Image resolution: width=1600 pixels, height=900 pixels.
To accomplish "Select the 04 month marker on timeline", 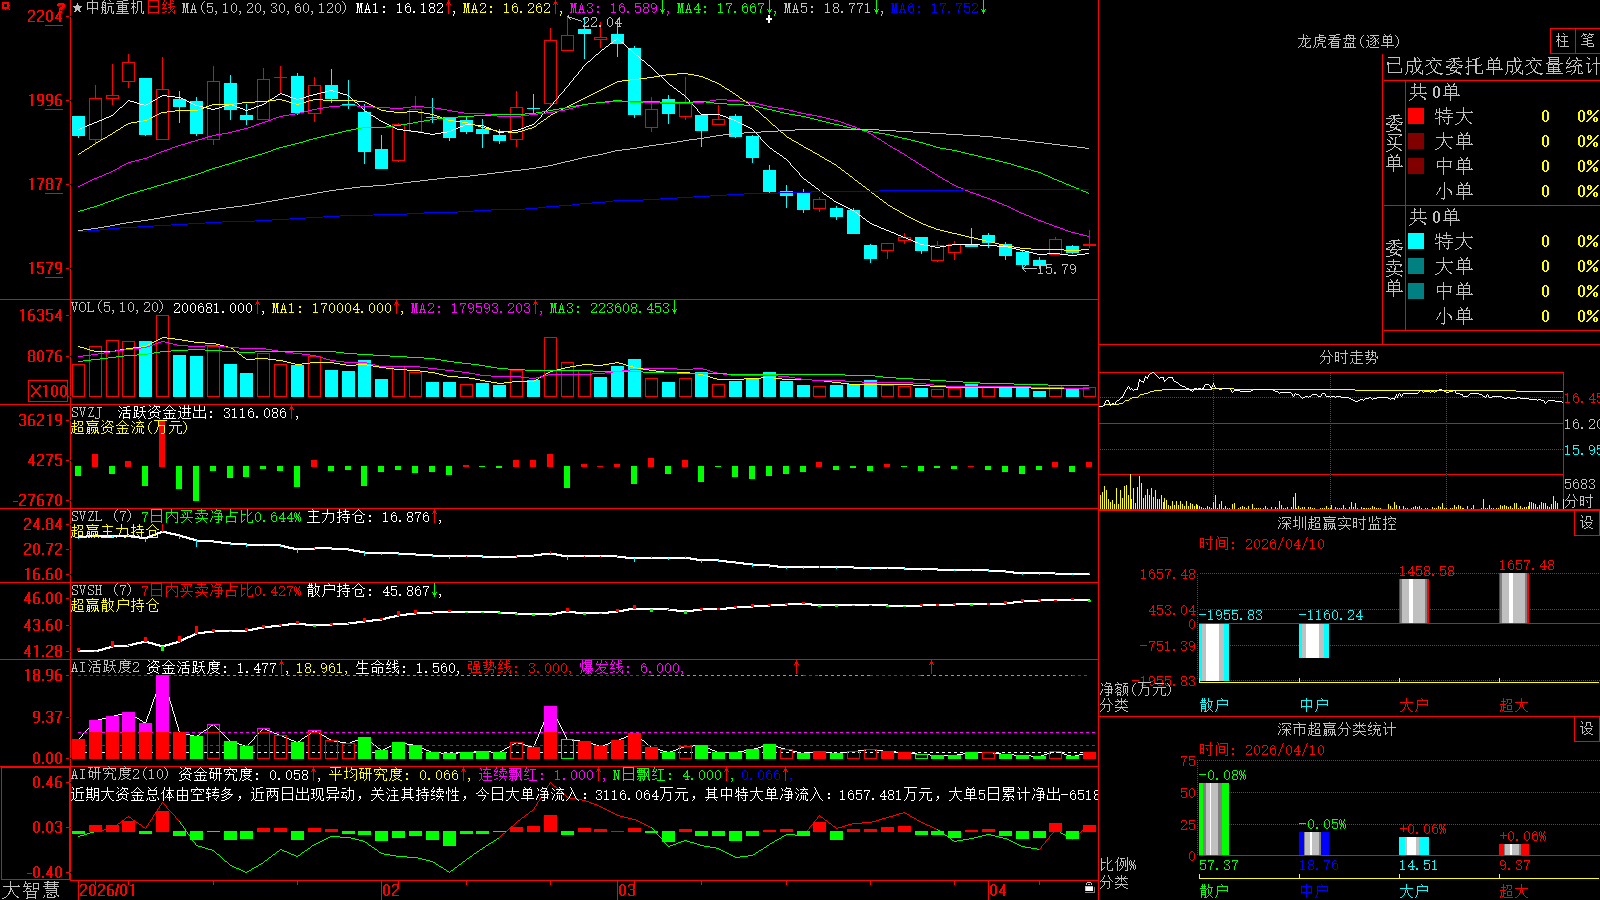I will pos(997,890).
